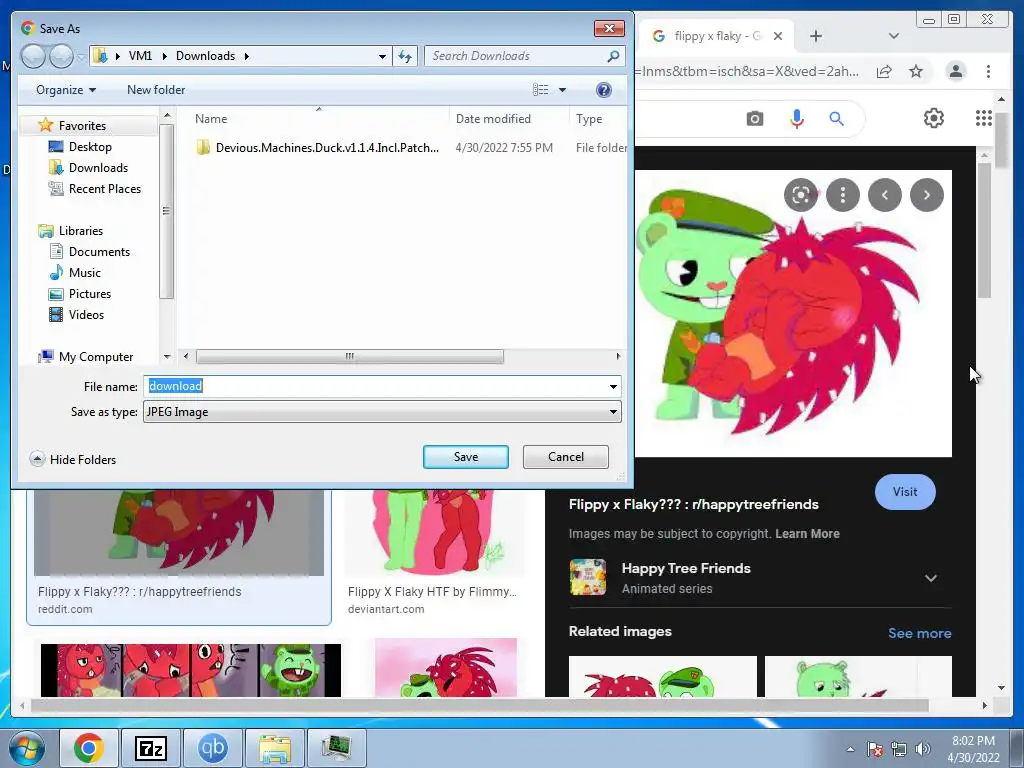Screen dimensions: 1024x768
Task: Click the Visit button
Action: pyautogui.click(x=904, y=492)
